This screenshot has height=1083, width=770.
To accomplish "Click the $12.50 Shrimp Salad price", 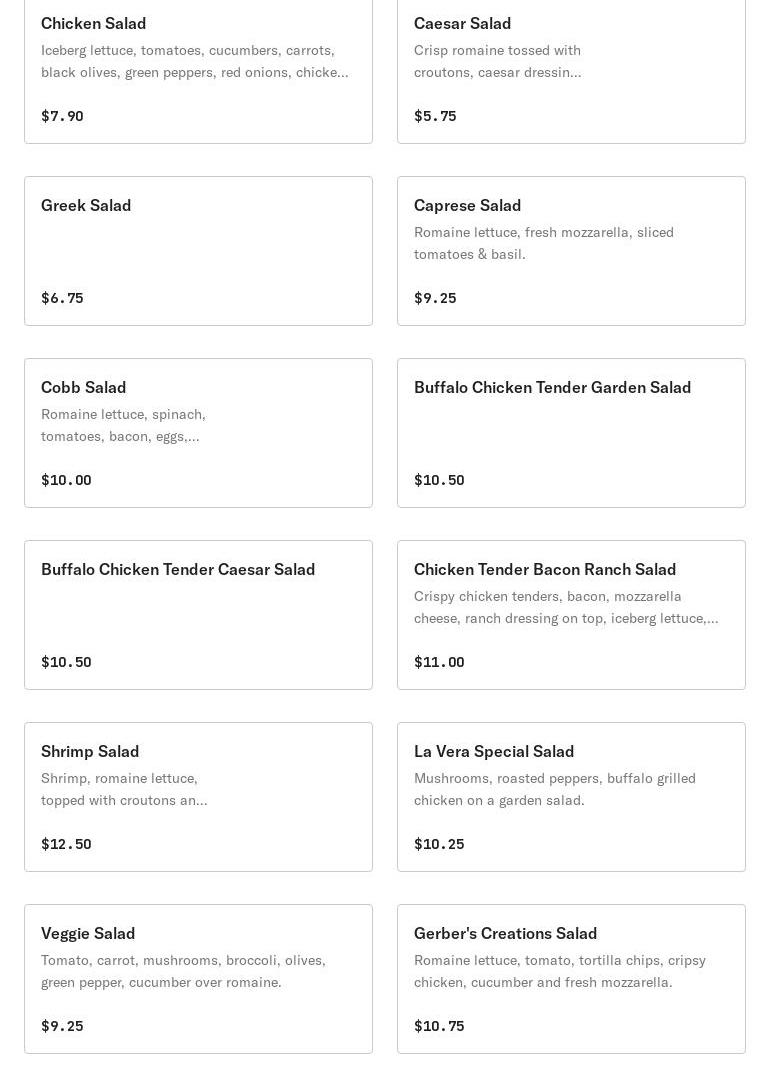I will 66,844.
